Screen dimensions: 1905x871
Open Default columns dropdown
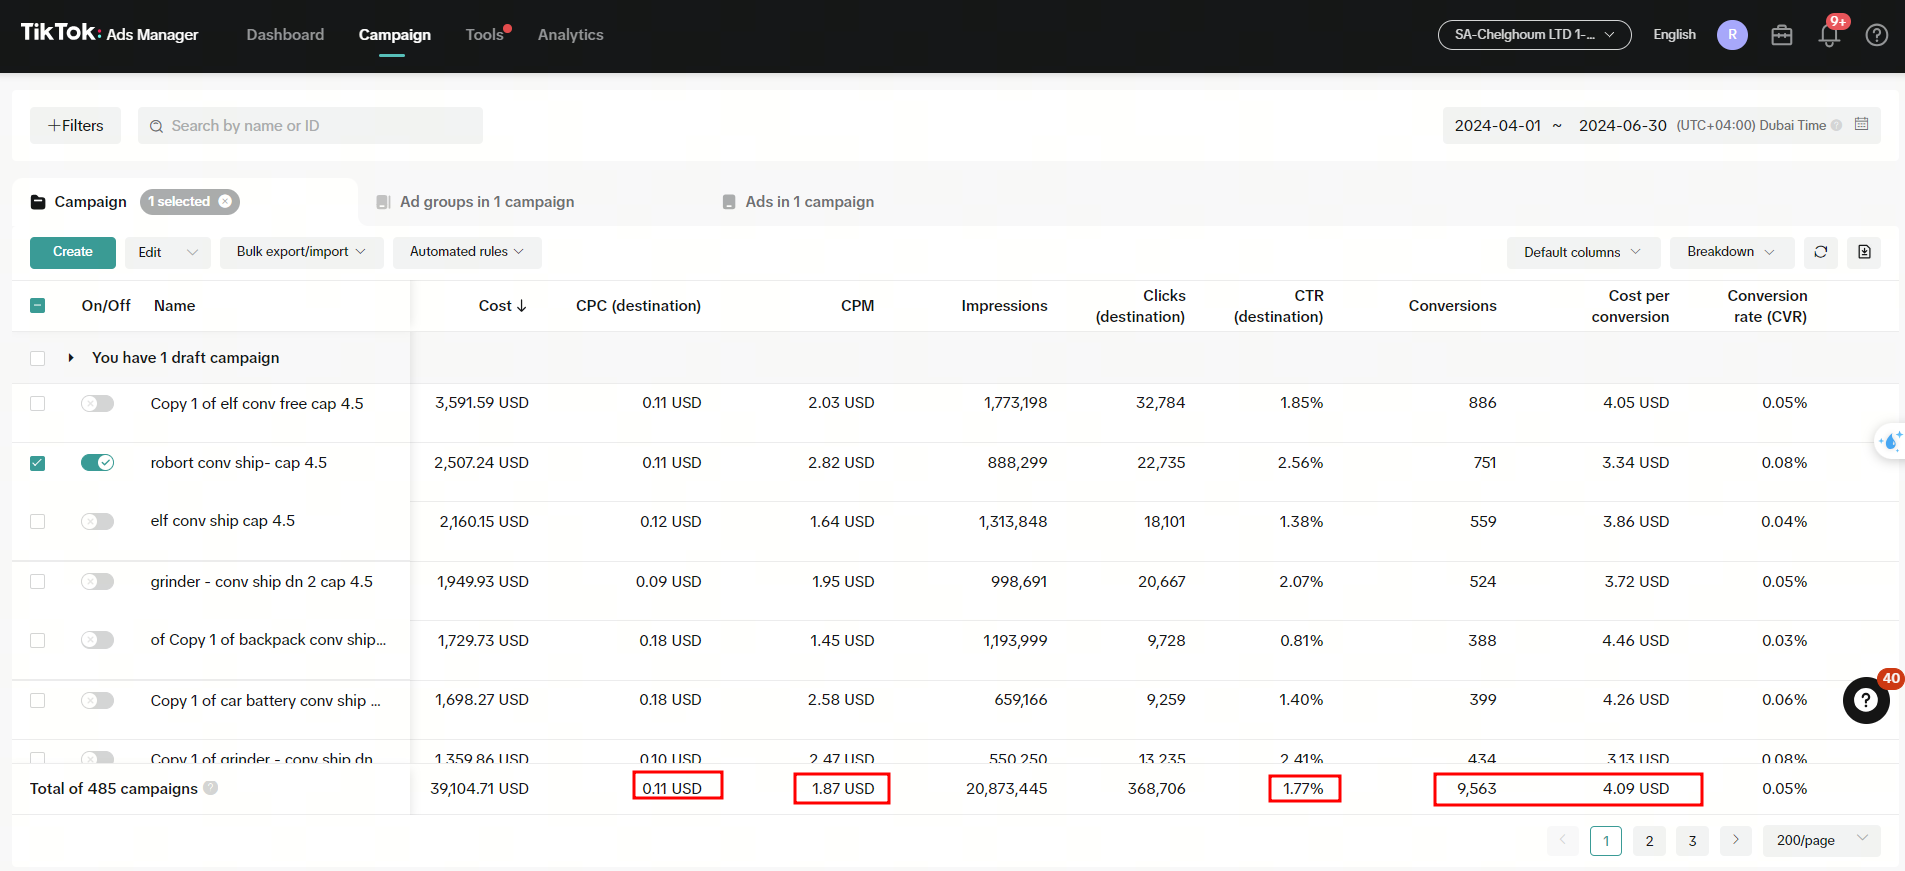tap(1583, 252)
